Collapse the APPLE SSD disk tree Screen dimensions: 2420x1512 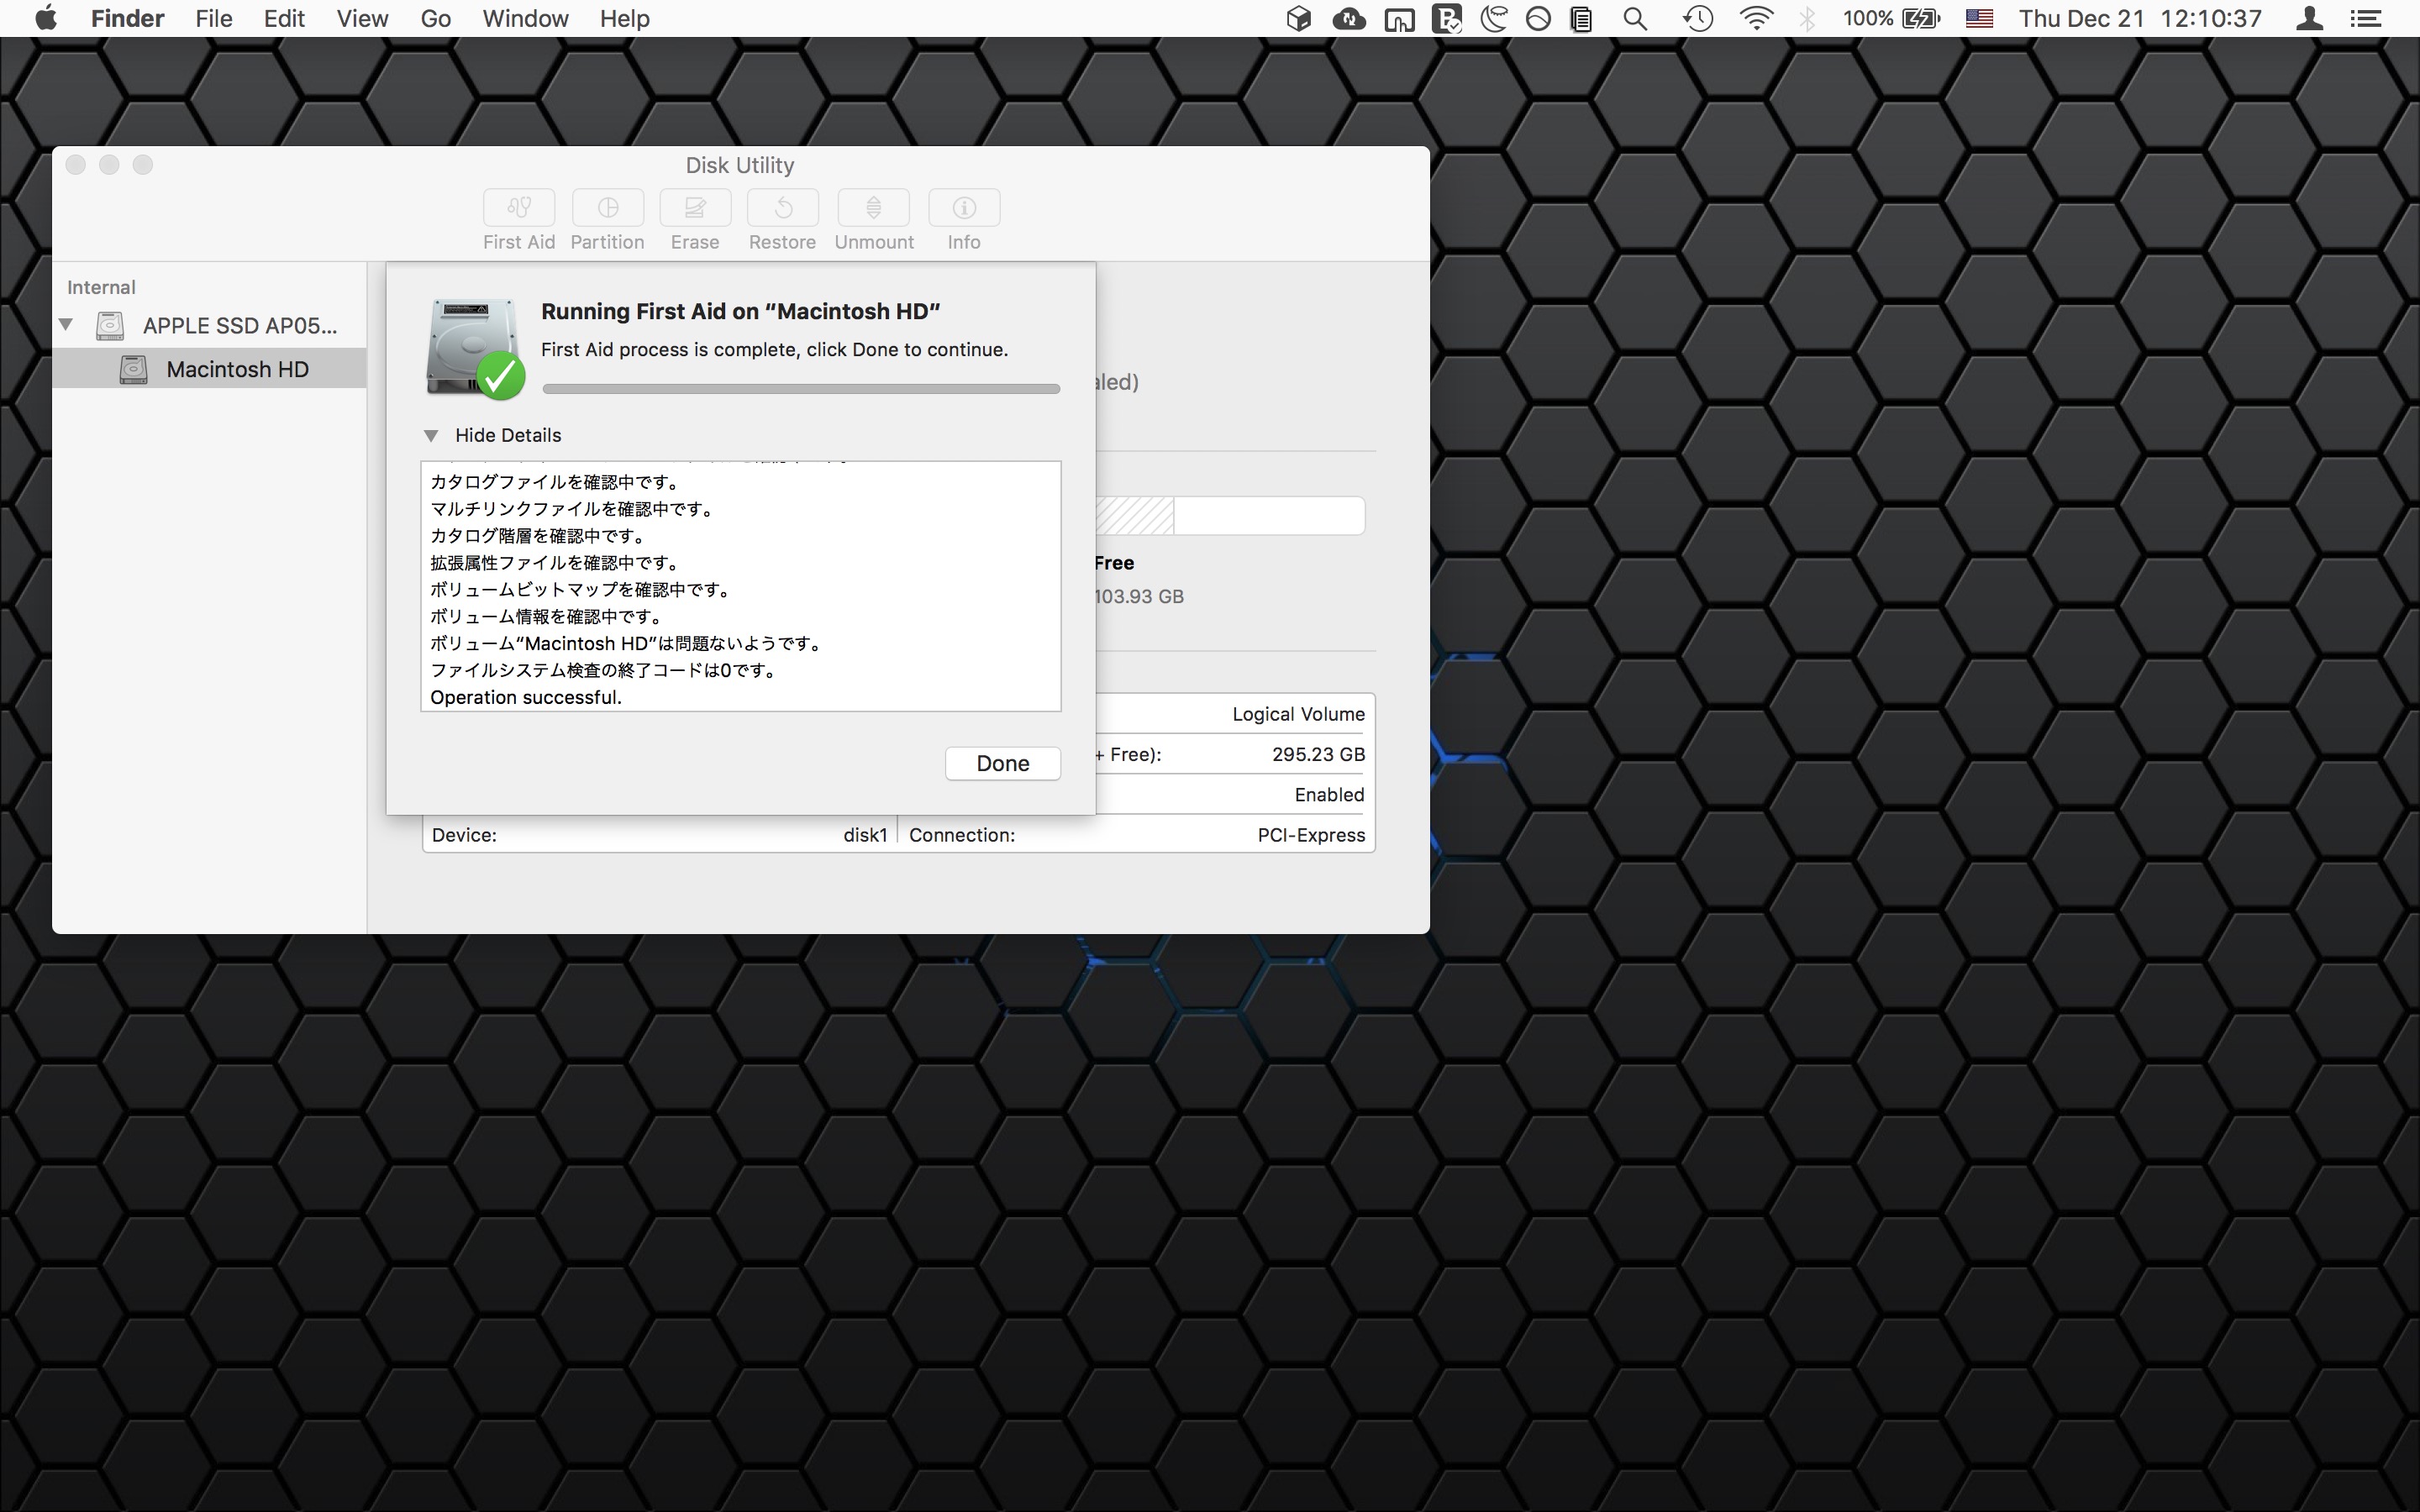coord(66,324)
